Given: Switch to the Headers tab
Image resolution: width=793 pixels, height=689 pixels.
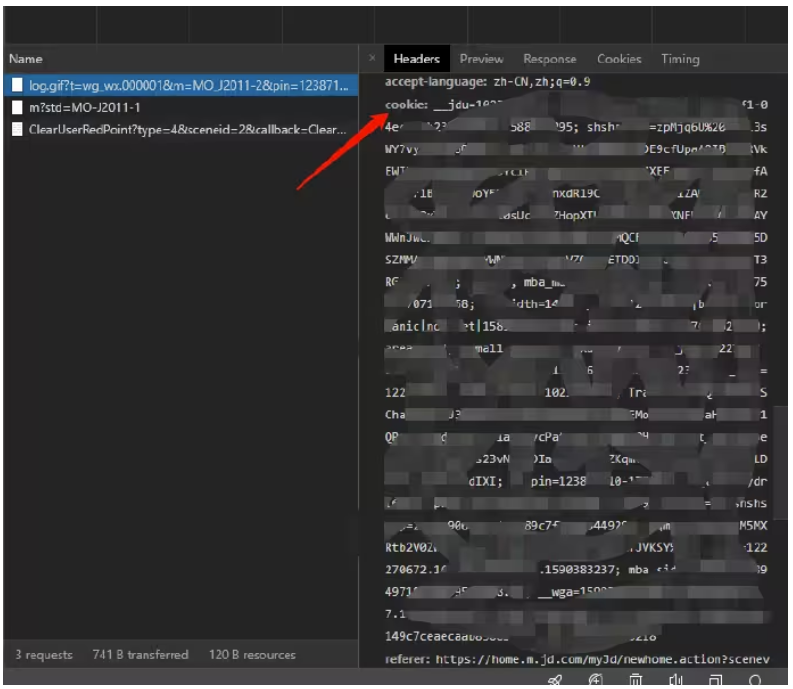Looking at the screenshot, I should (x=416, y=59).
